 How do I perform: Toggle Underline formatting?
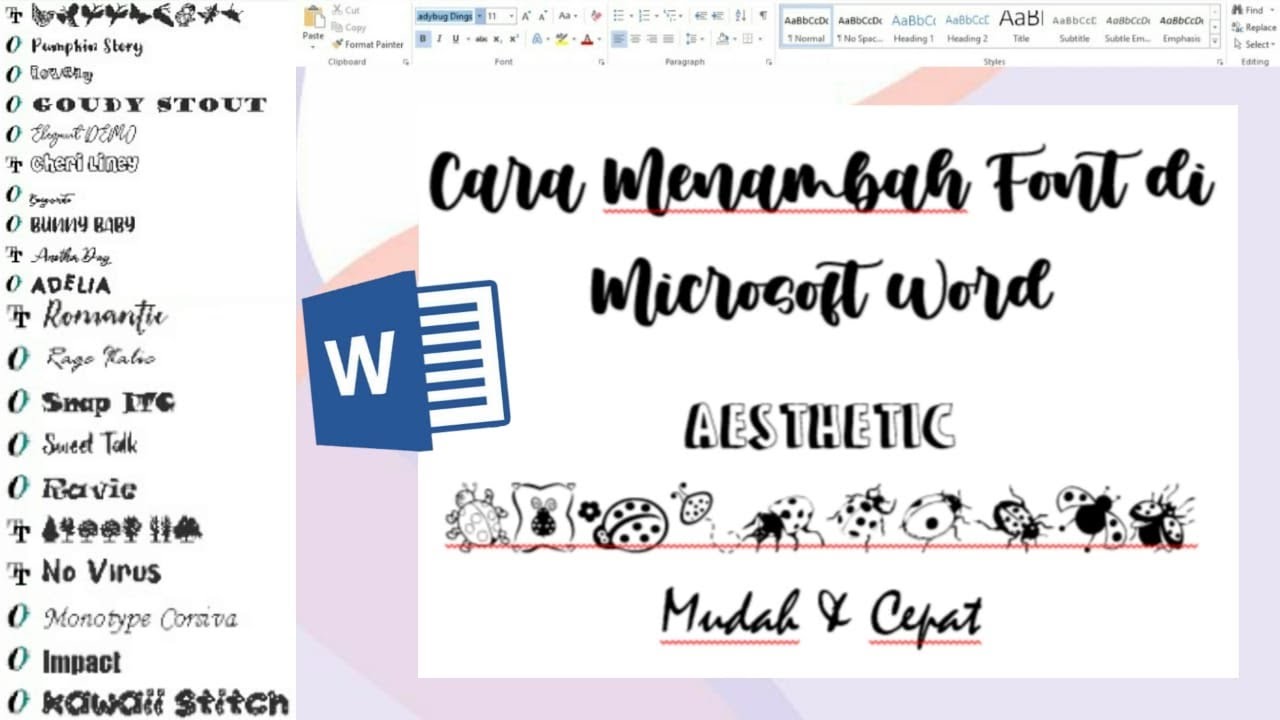455,39
